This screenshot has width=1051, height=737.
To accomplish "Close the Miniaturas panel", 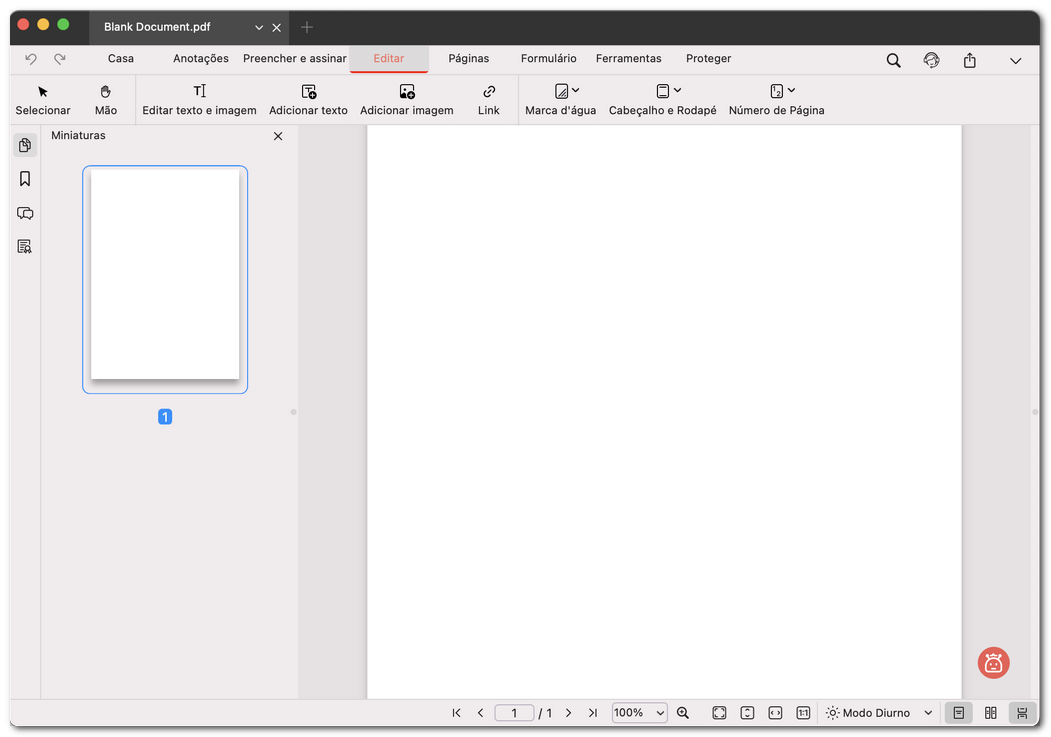I will tap(278, 135).
